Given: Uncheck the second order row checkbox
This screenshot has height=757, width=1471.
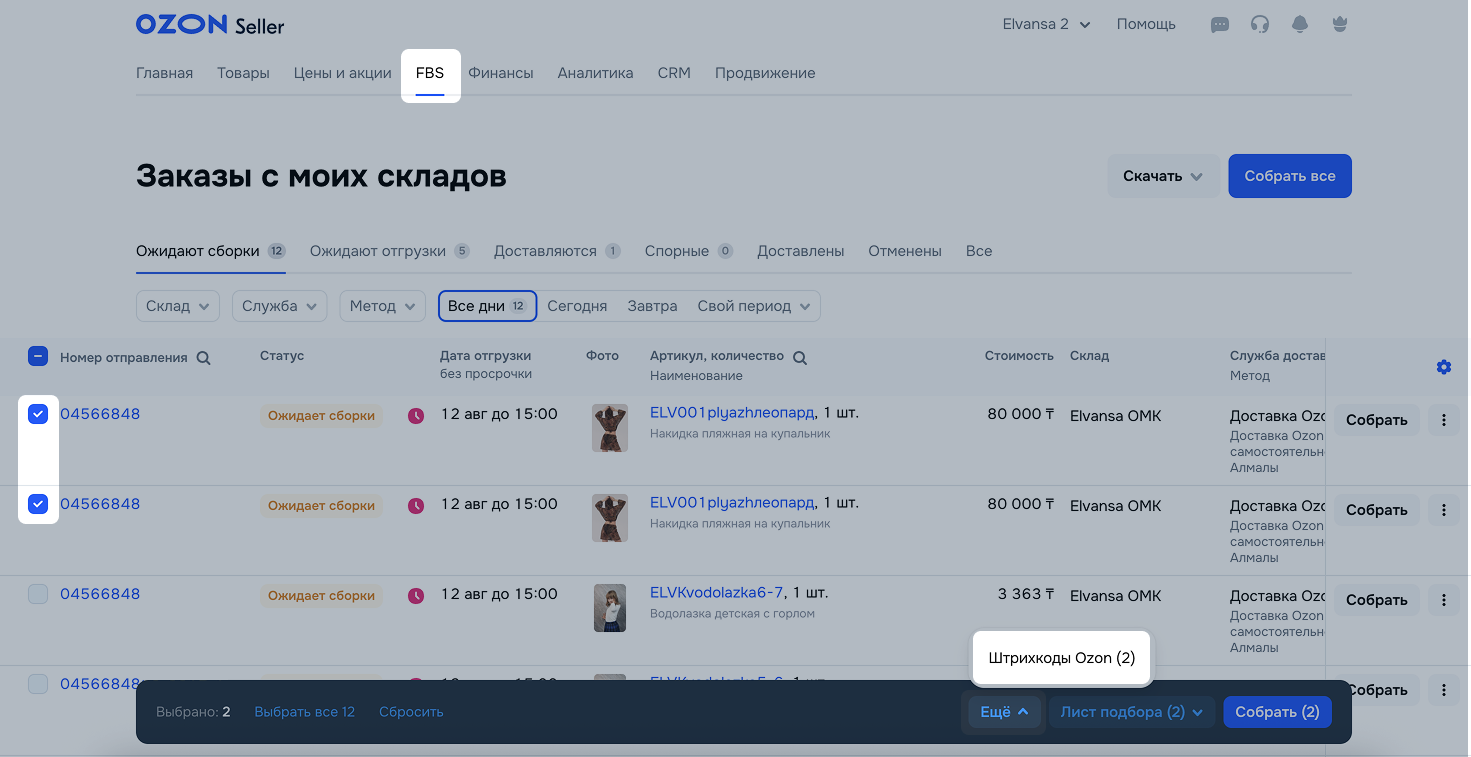Looking at the screenshot, I should coord(38,504).
